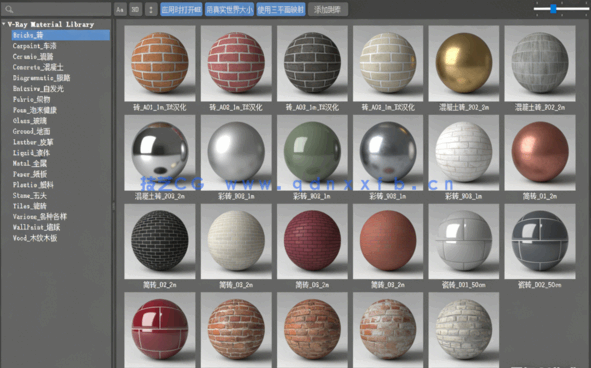
Task: Select the terracotta orange sphere, third row
Action: pyautogui.click(x=388, y=241)
